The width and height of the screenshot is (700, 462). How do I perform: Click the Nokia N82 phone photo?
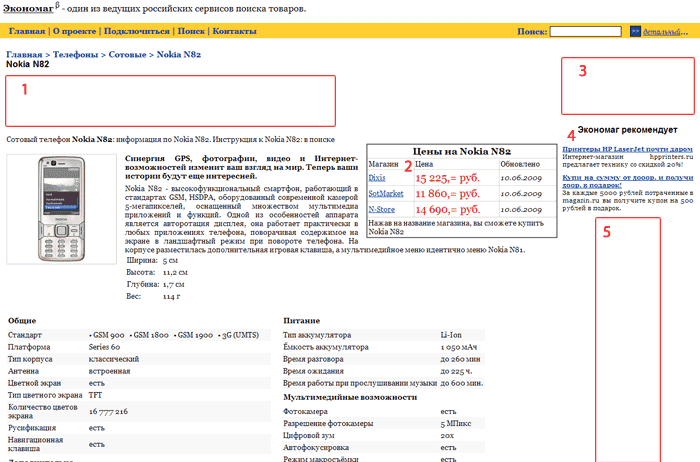click(62, 209)
